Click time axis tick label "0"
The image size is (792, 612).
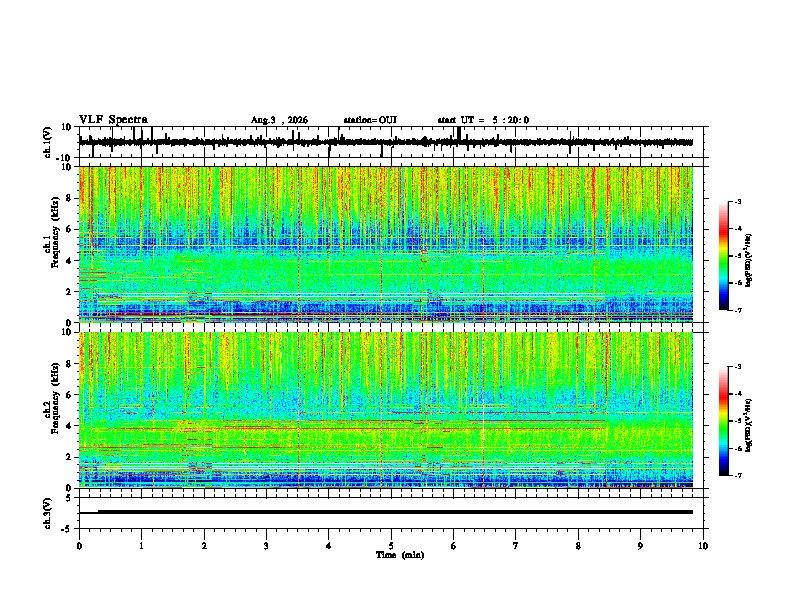pos(79,546)
